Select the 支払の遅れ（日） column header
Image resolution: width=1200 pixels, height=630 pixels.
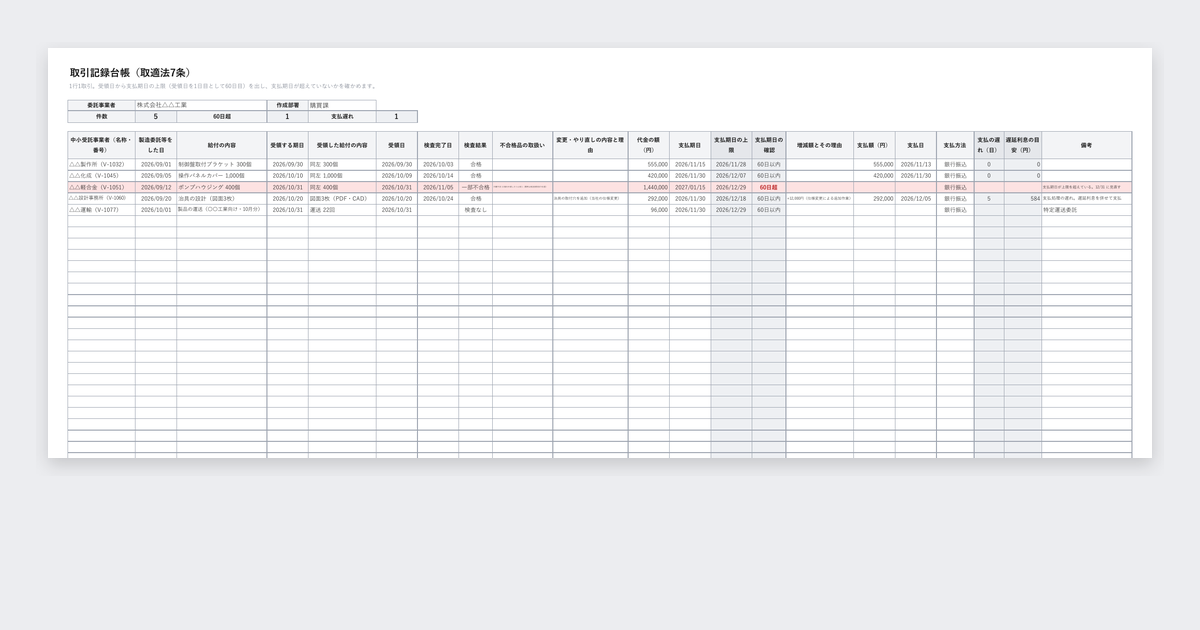pyautogui.click(x=989, y=145)
